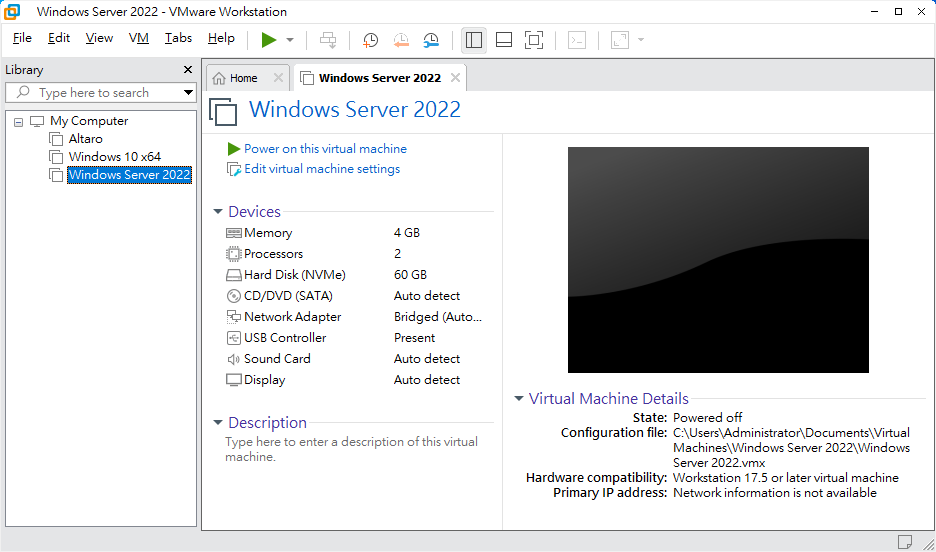Toggle the thumbnail bar view icon
The width and height of the screenshot is (936, 552).
coord(504,40)
